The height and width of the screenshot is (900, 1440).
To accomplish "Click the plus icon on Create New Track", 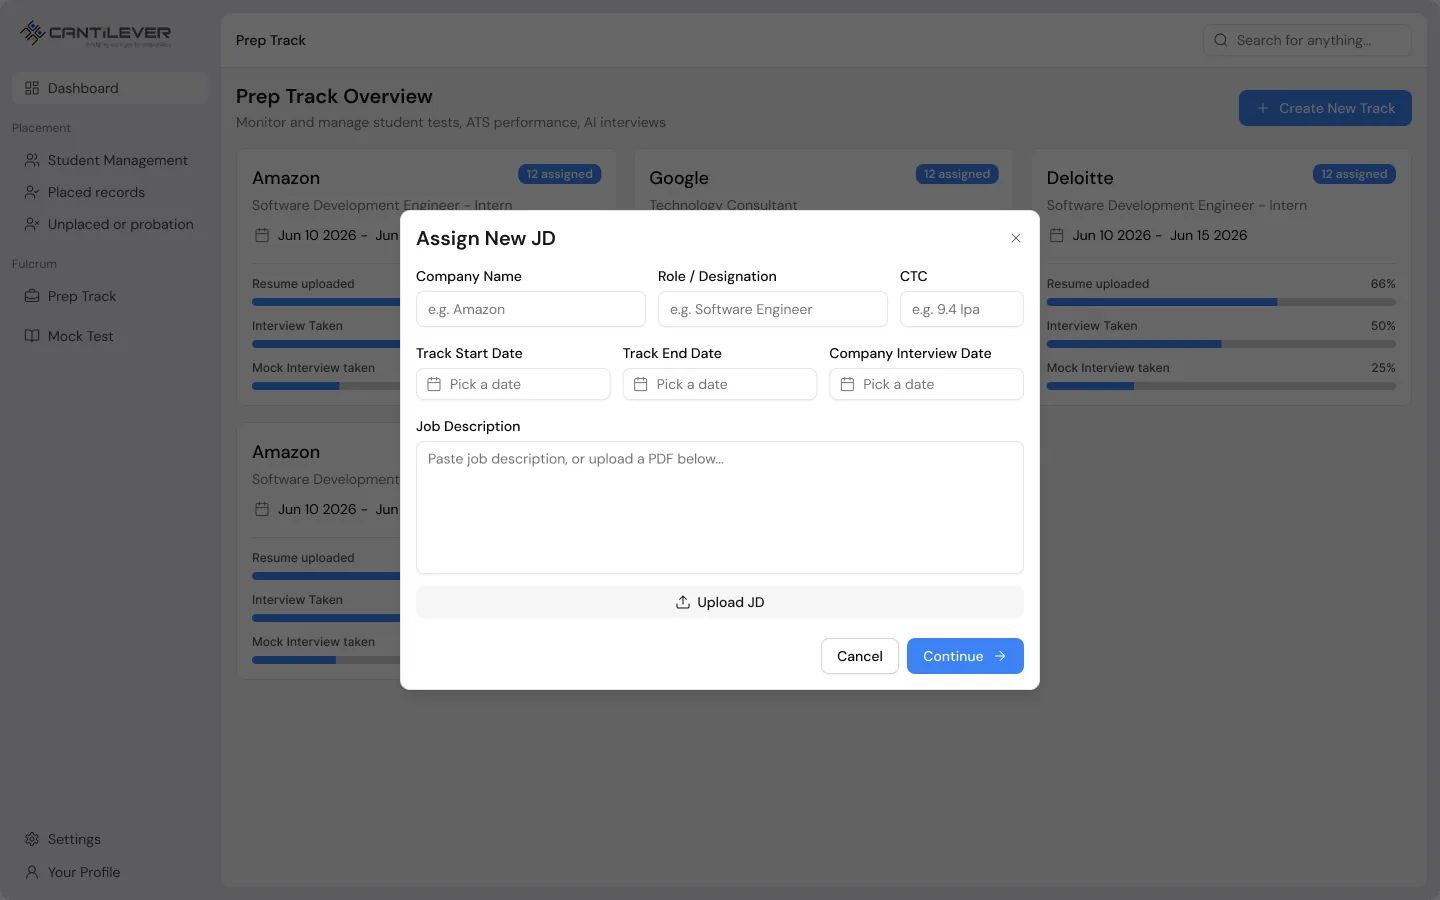I will tap(1263, 108).
